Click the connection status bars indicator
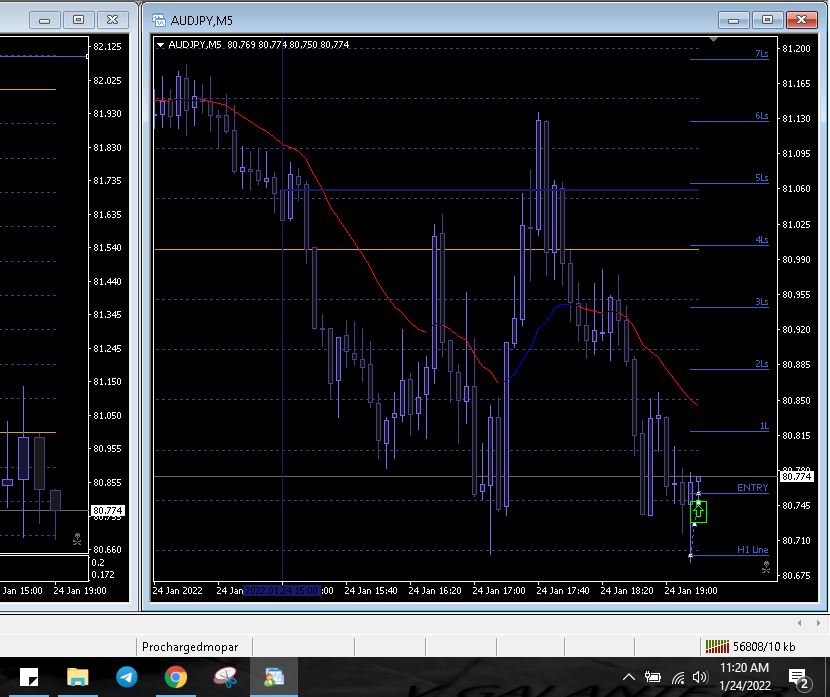 (717, 646)
